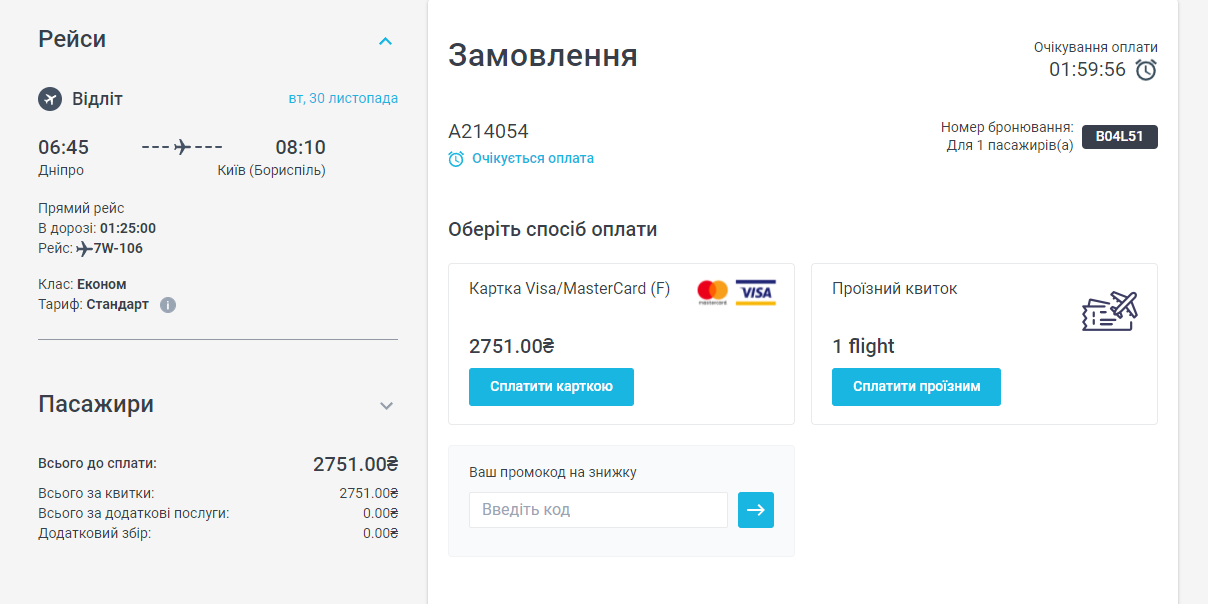Click the MasterCard logo icon
The width and height of the screenshot is (1208, 604).
click(713, 291)
